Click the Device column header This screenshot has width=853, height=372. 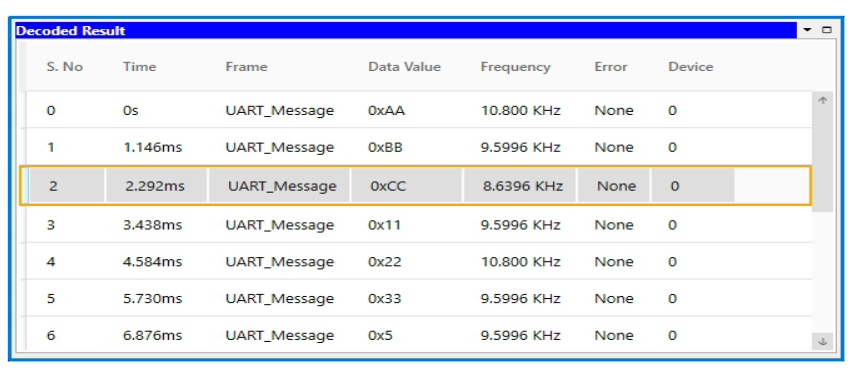coord(690,67)
